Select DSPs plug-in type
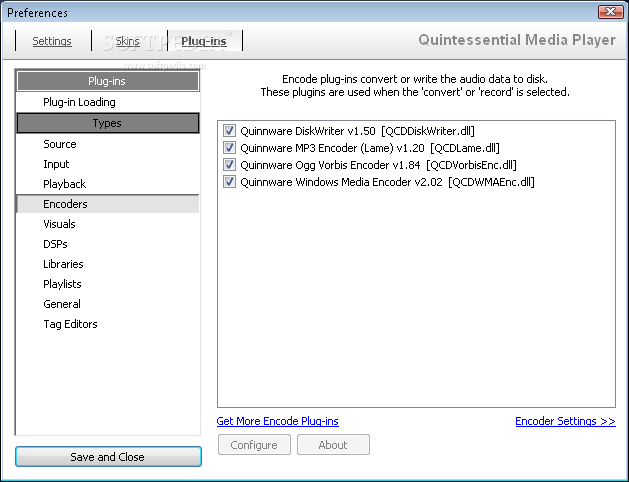 108,244
